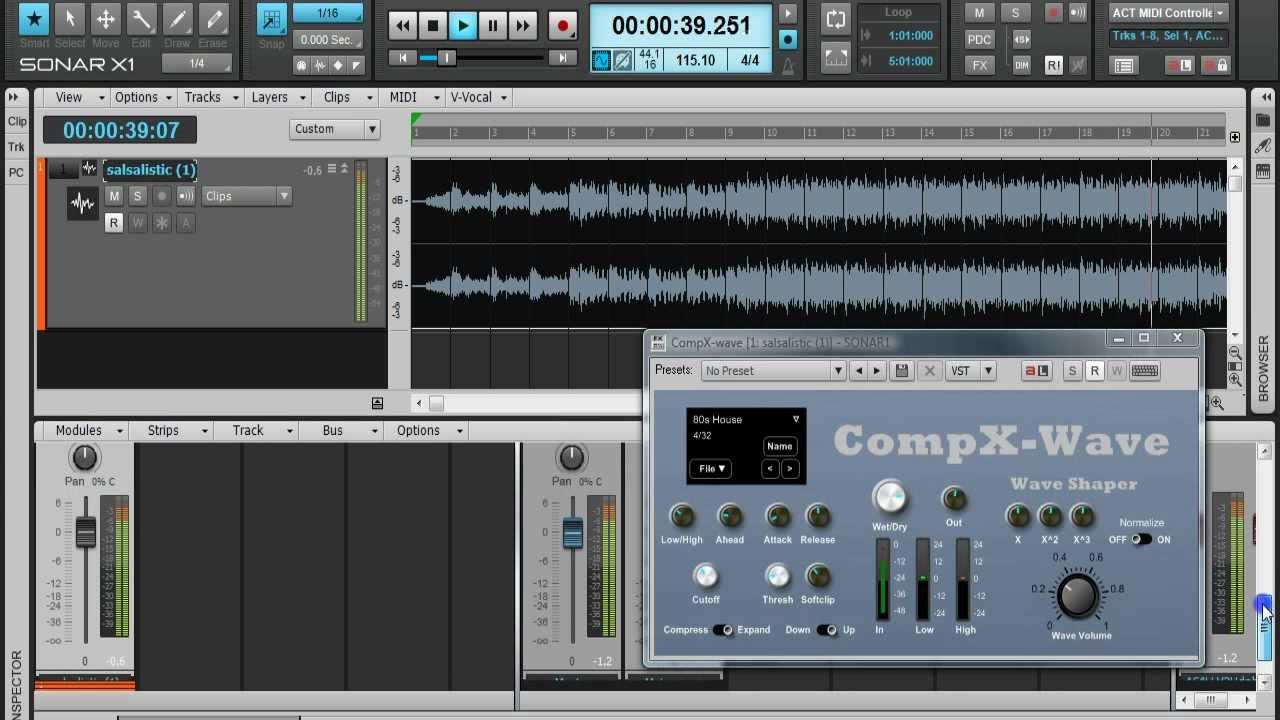
Task: Jump to project start button
Action: coord(403,59)
